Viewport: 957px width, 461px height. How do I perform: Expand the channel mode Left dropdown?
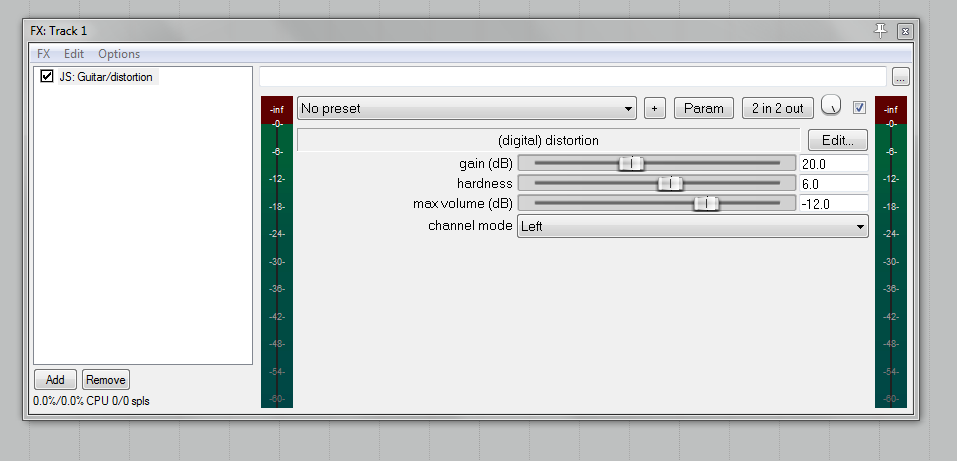coord(693,226)
